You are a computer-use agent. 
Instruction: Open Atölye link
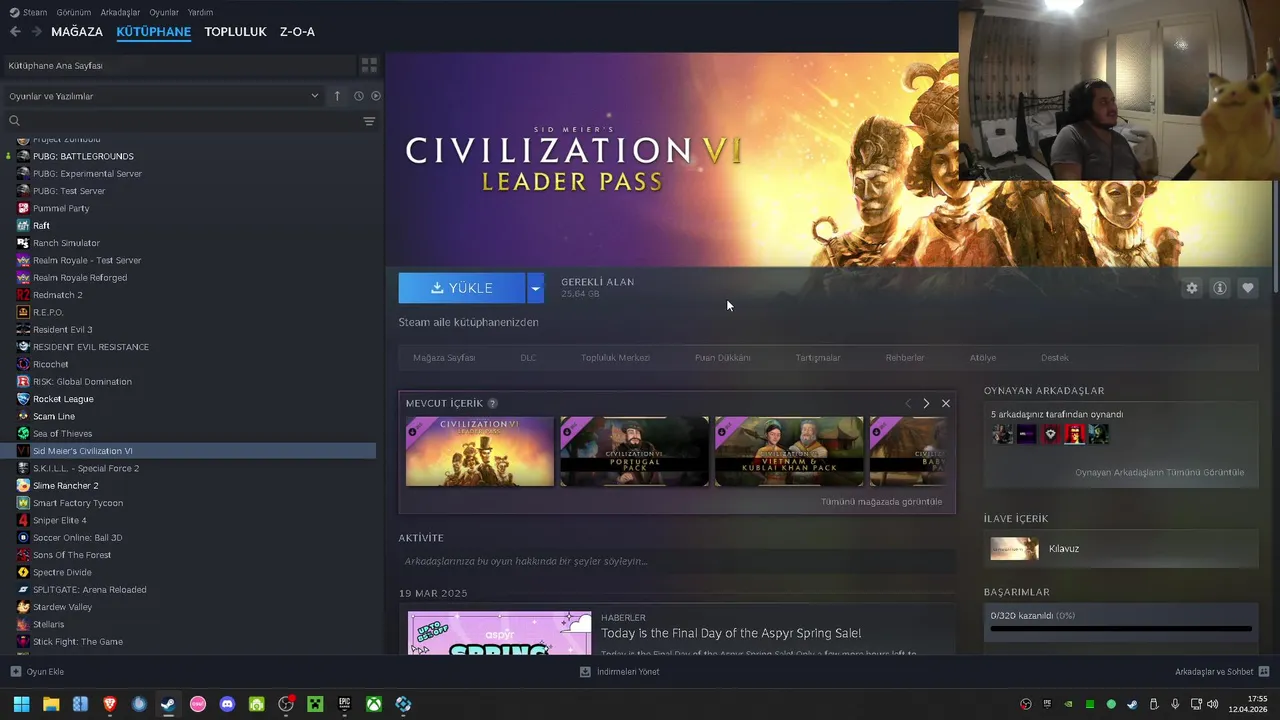point(982,357)
